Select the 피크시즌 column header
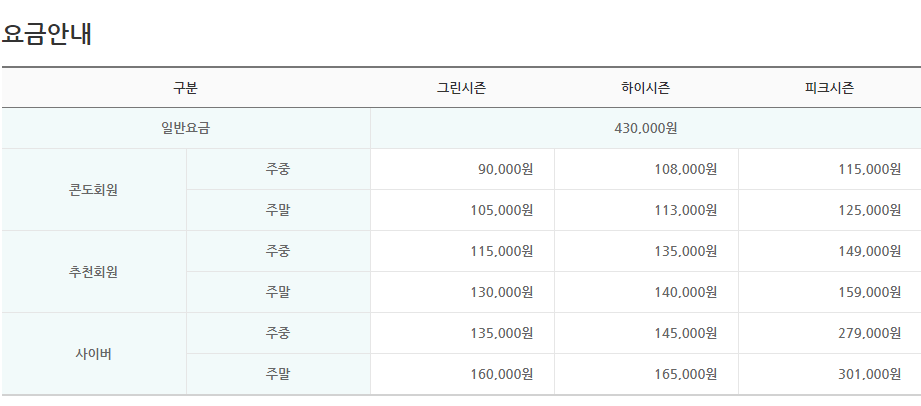 tap(829, 88)
